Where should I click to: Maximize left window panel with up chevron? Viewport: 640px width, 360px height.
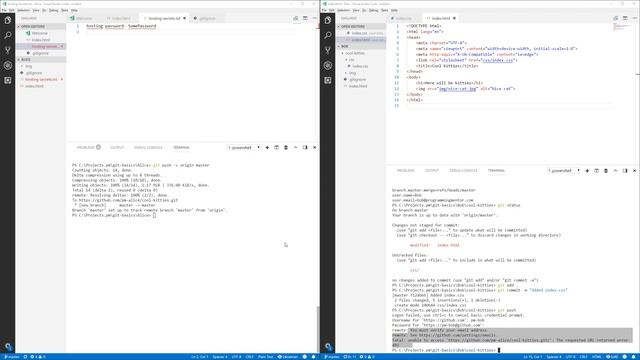click(x=296, y=147)
